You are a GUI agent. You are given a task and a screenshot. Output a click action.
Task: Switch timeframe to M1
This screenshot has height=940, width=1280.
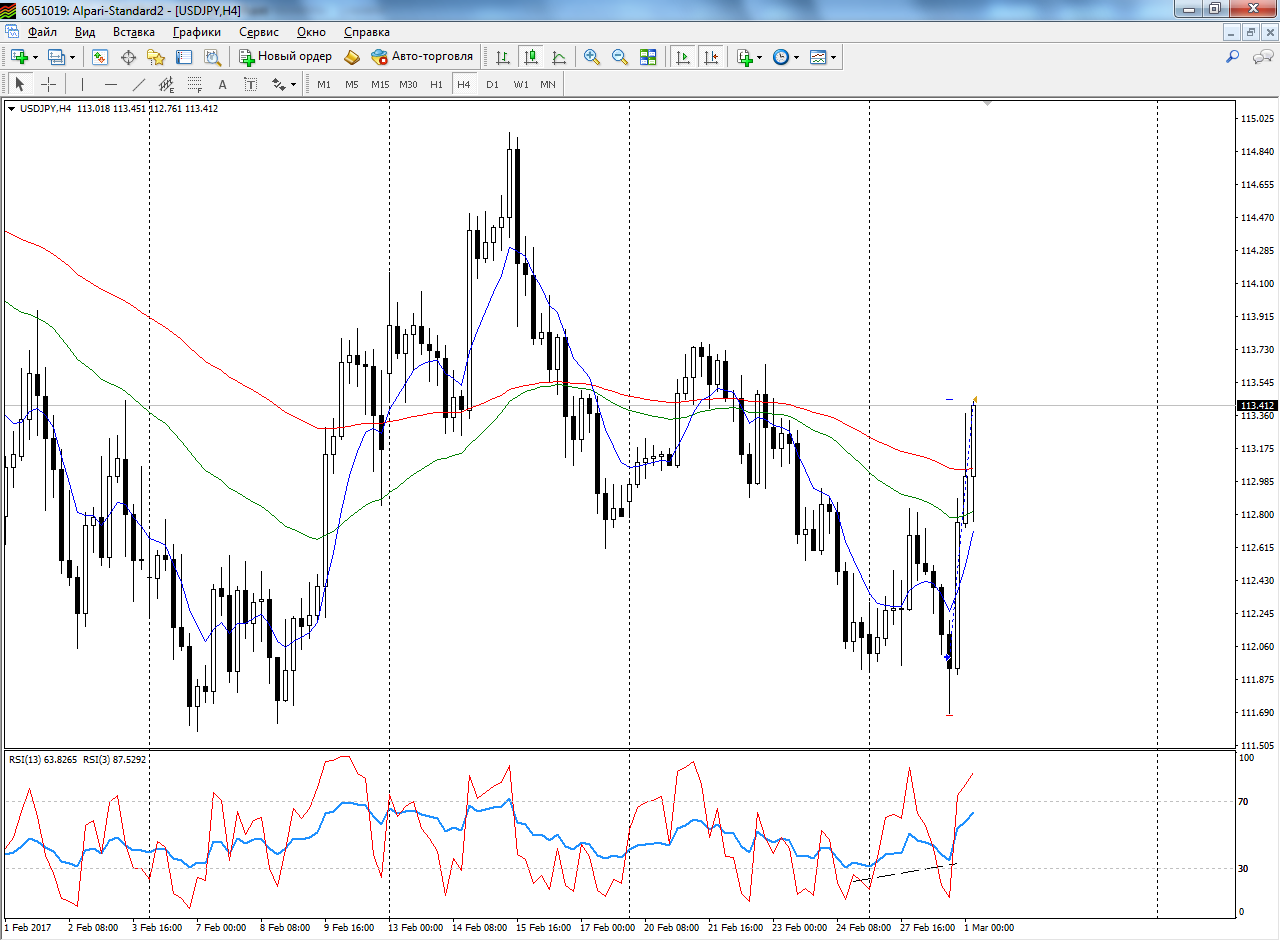point(324,84)
